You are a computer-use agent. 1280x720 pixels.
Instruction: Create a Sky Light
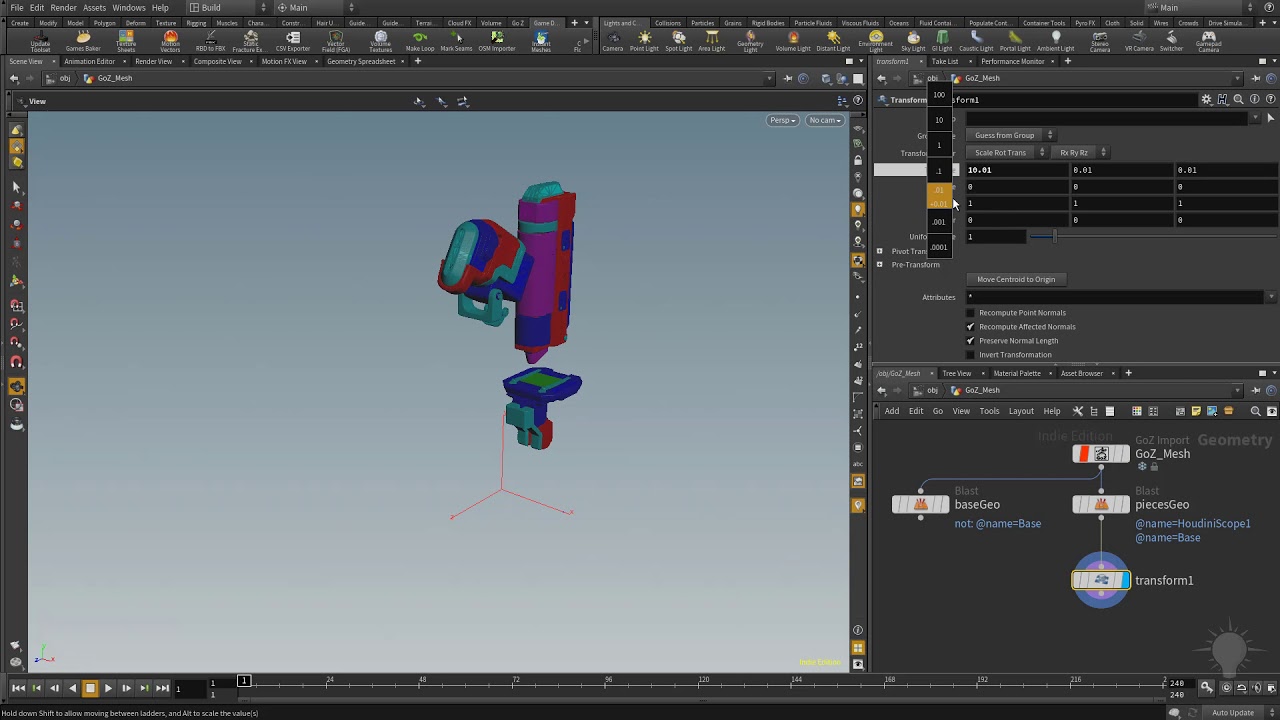pyautogui.click(x=913, y=41)
